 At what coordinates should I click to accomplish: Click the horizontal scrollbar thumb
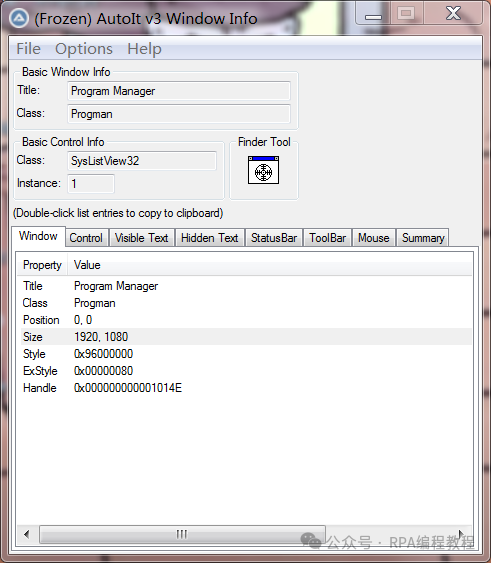(182, 534)
